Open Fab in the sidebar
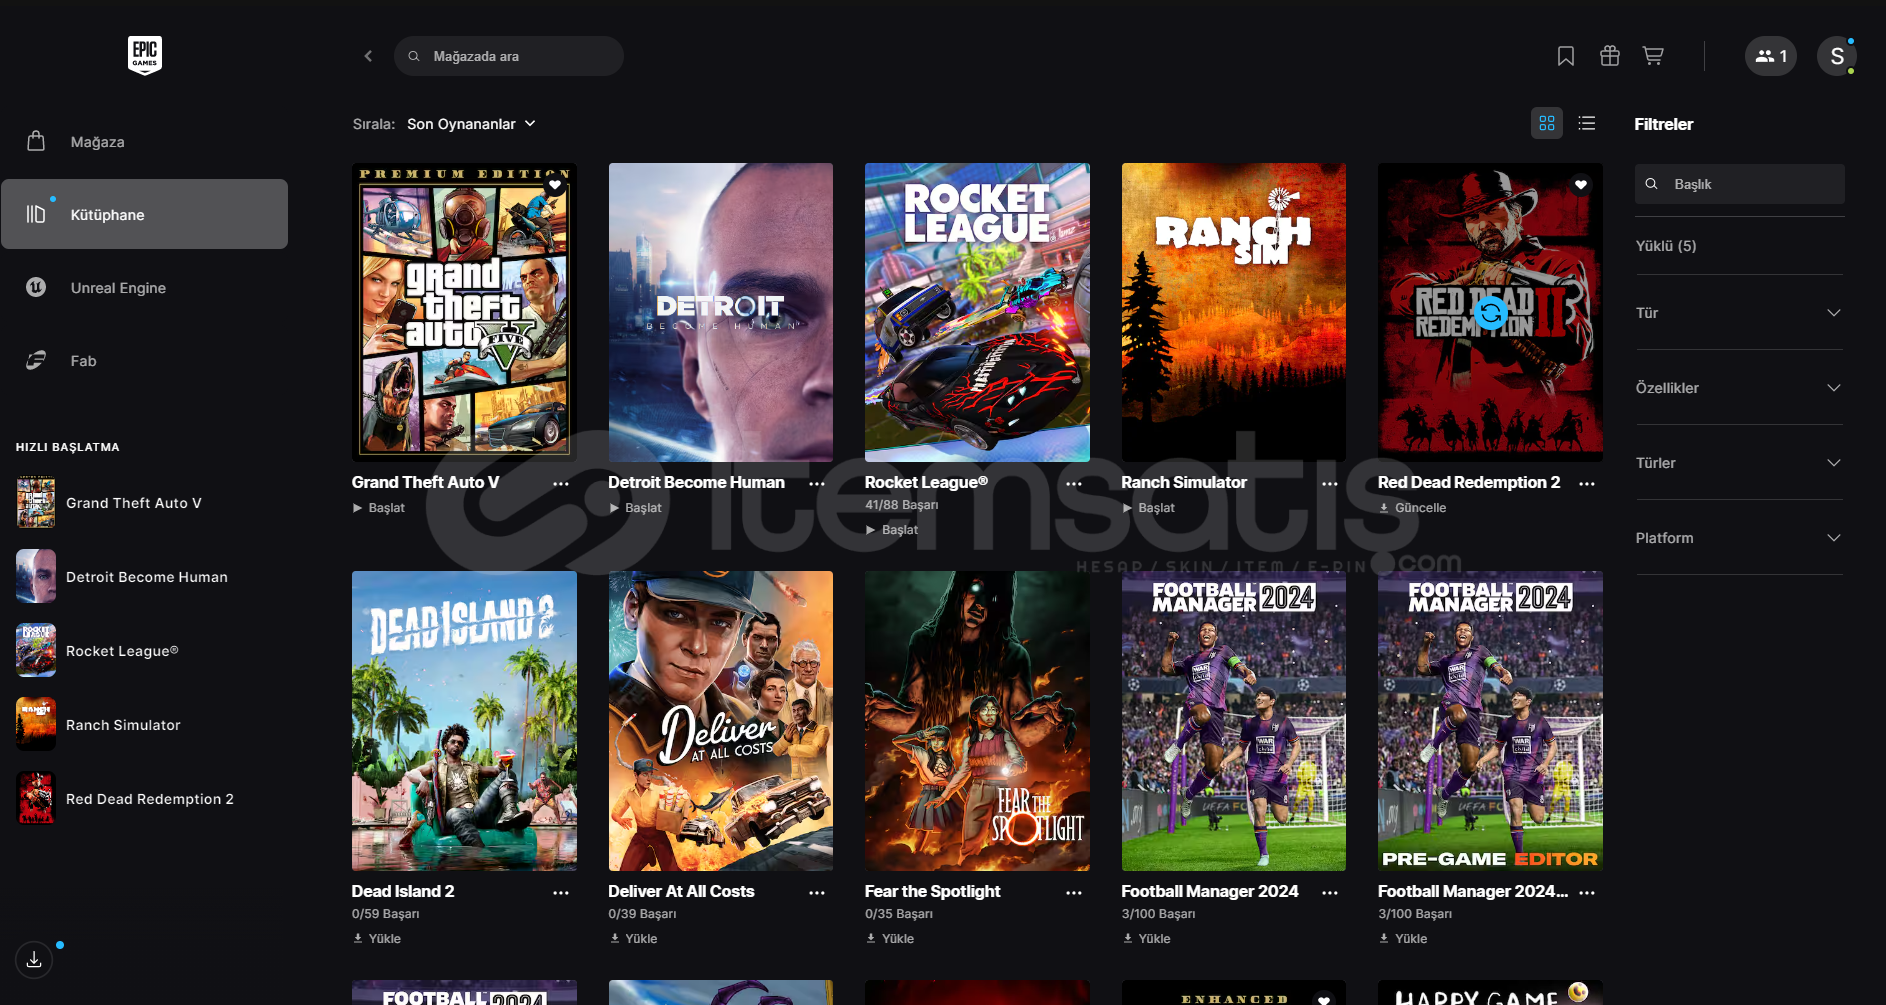 point(144,361)
